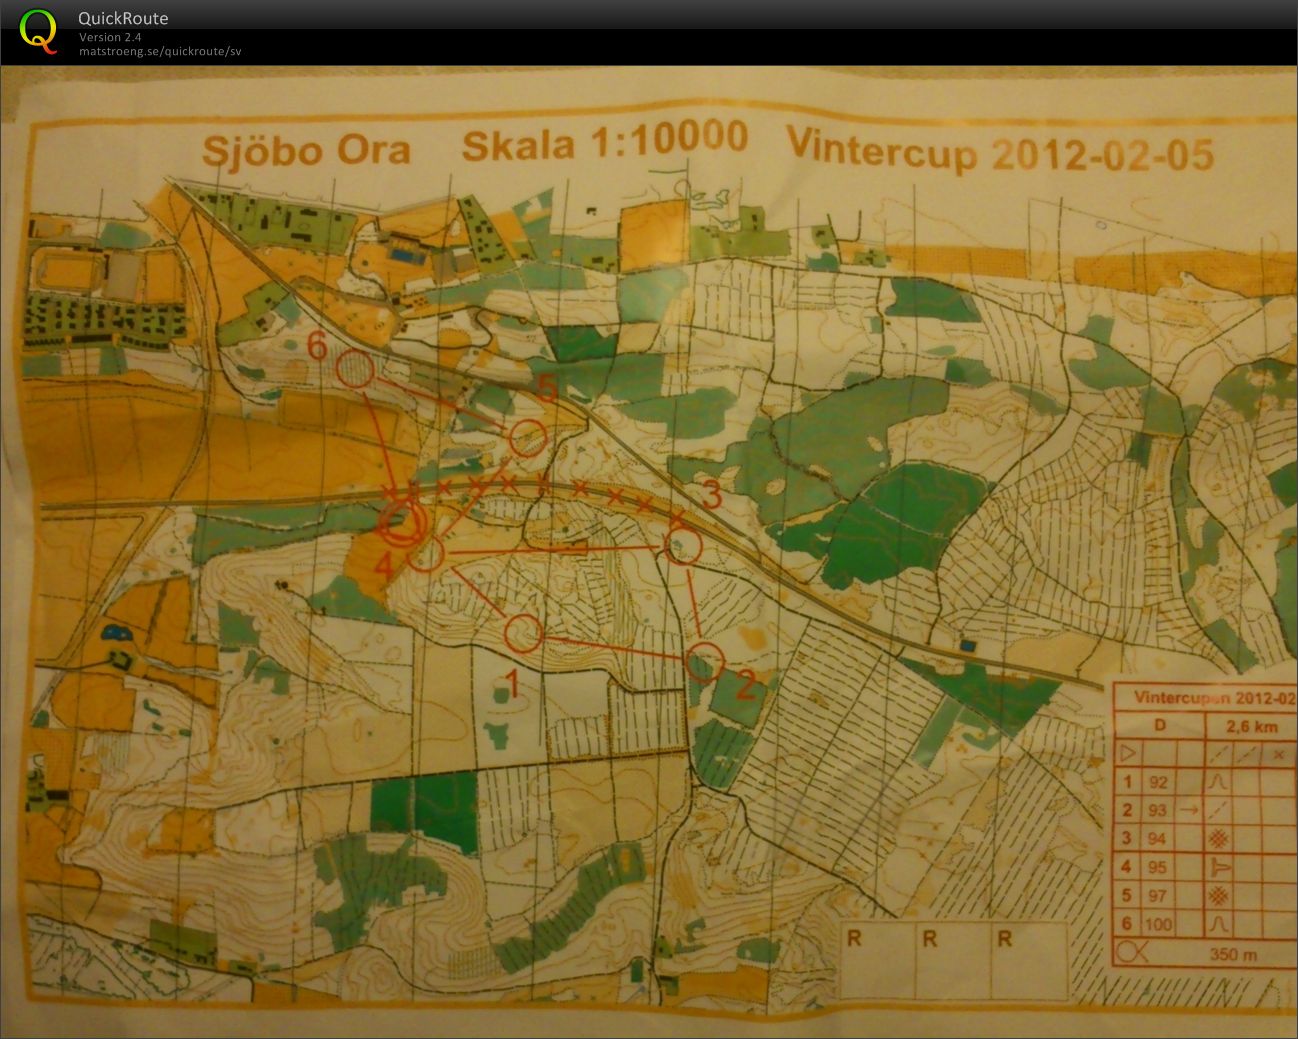Click the QuickRoute Q logo
This screenshot has height=1039, width=1298.
[38, 30]
